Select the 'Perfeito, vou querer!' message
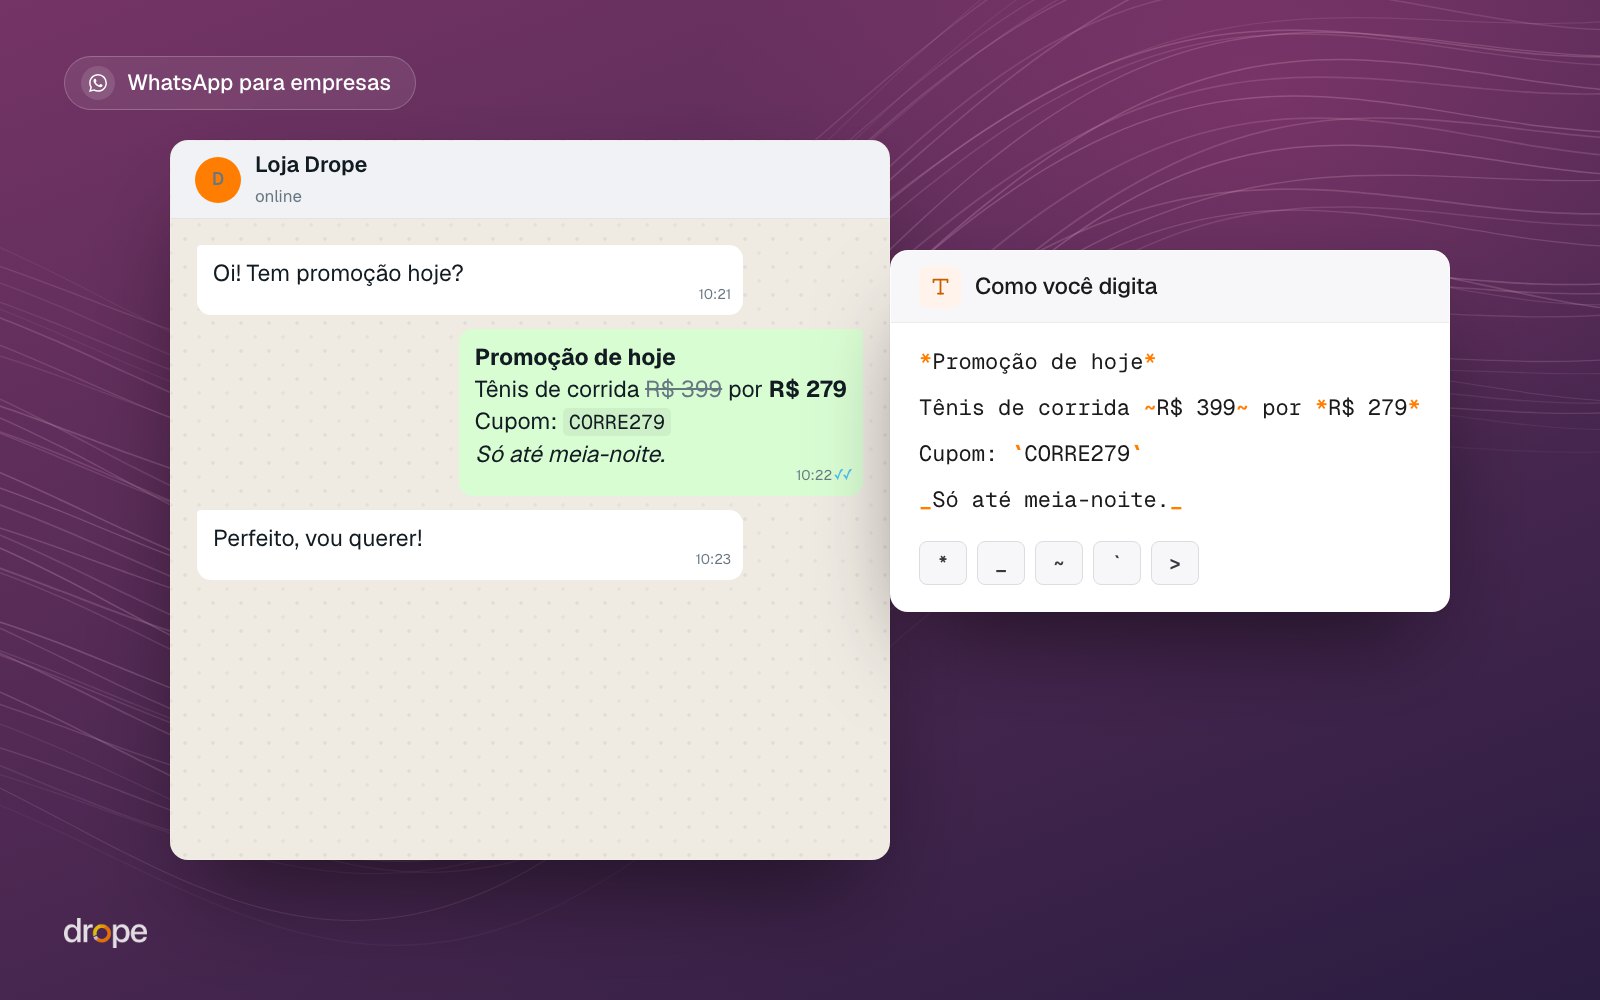1600x1000 pixels. click(x=470, y=545)
